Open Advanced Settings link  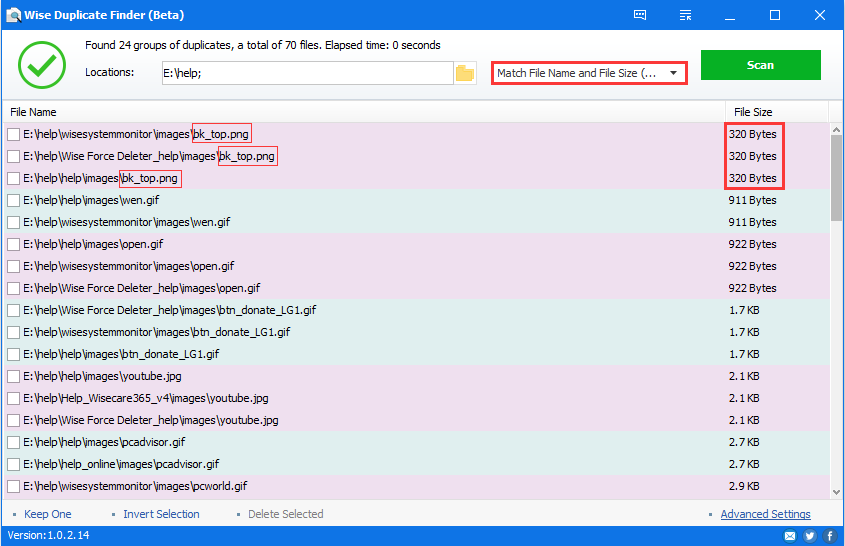765,514
